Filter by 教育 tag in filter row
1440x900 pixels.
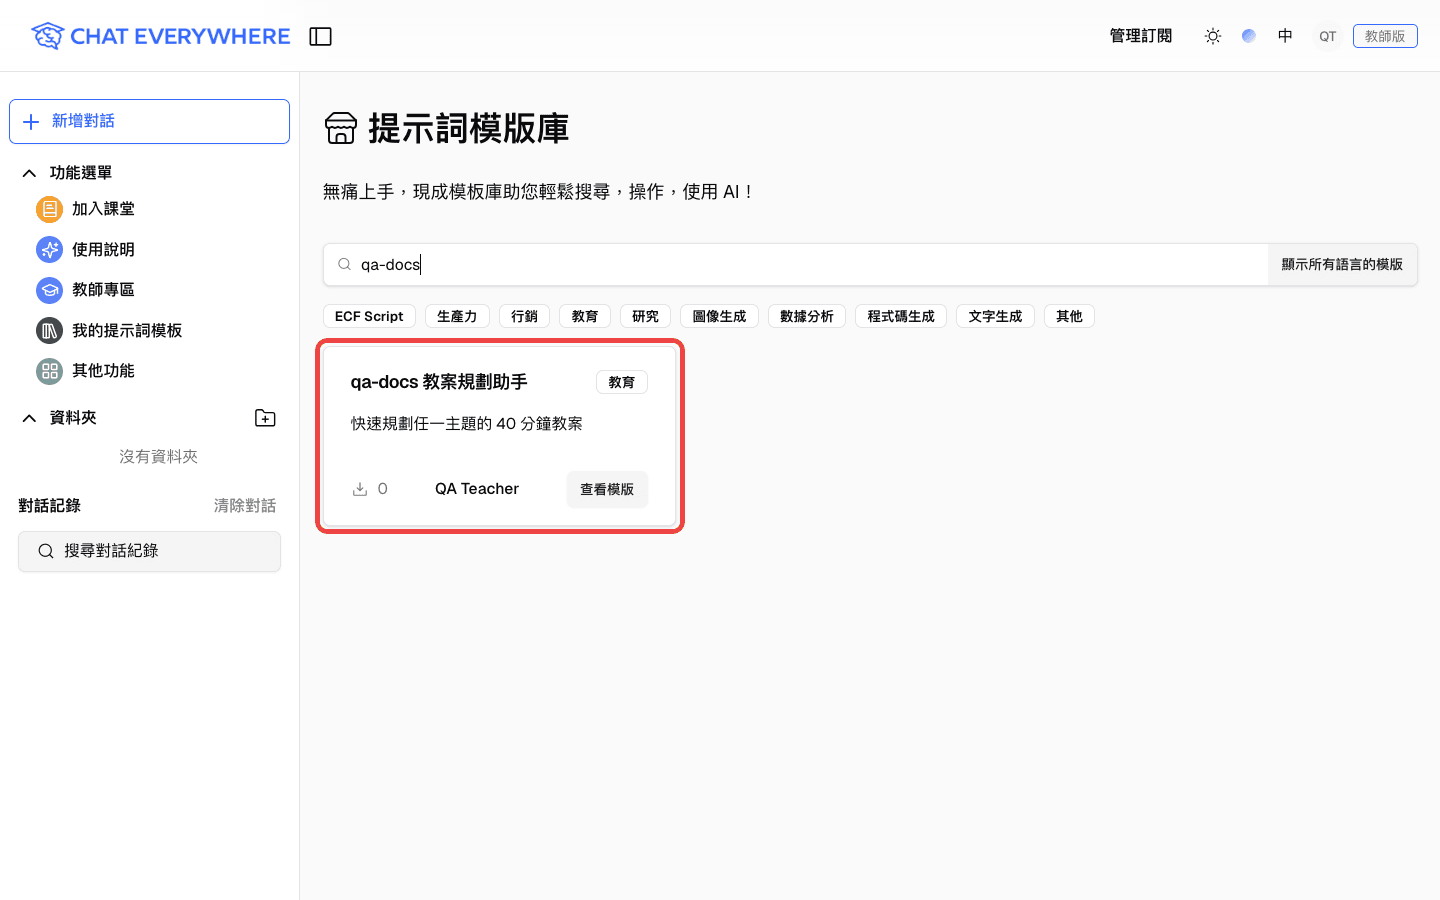pyautogui.click(x=585, y=316)
